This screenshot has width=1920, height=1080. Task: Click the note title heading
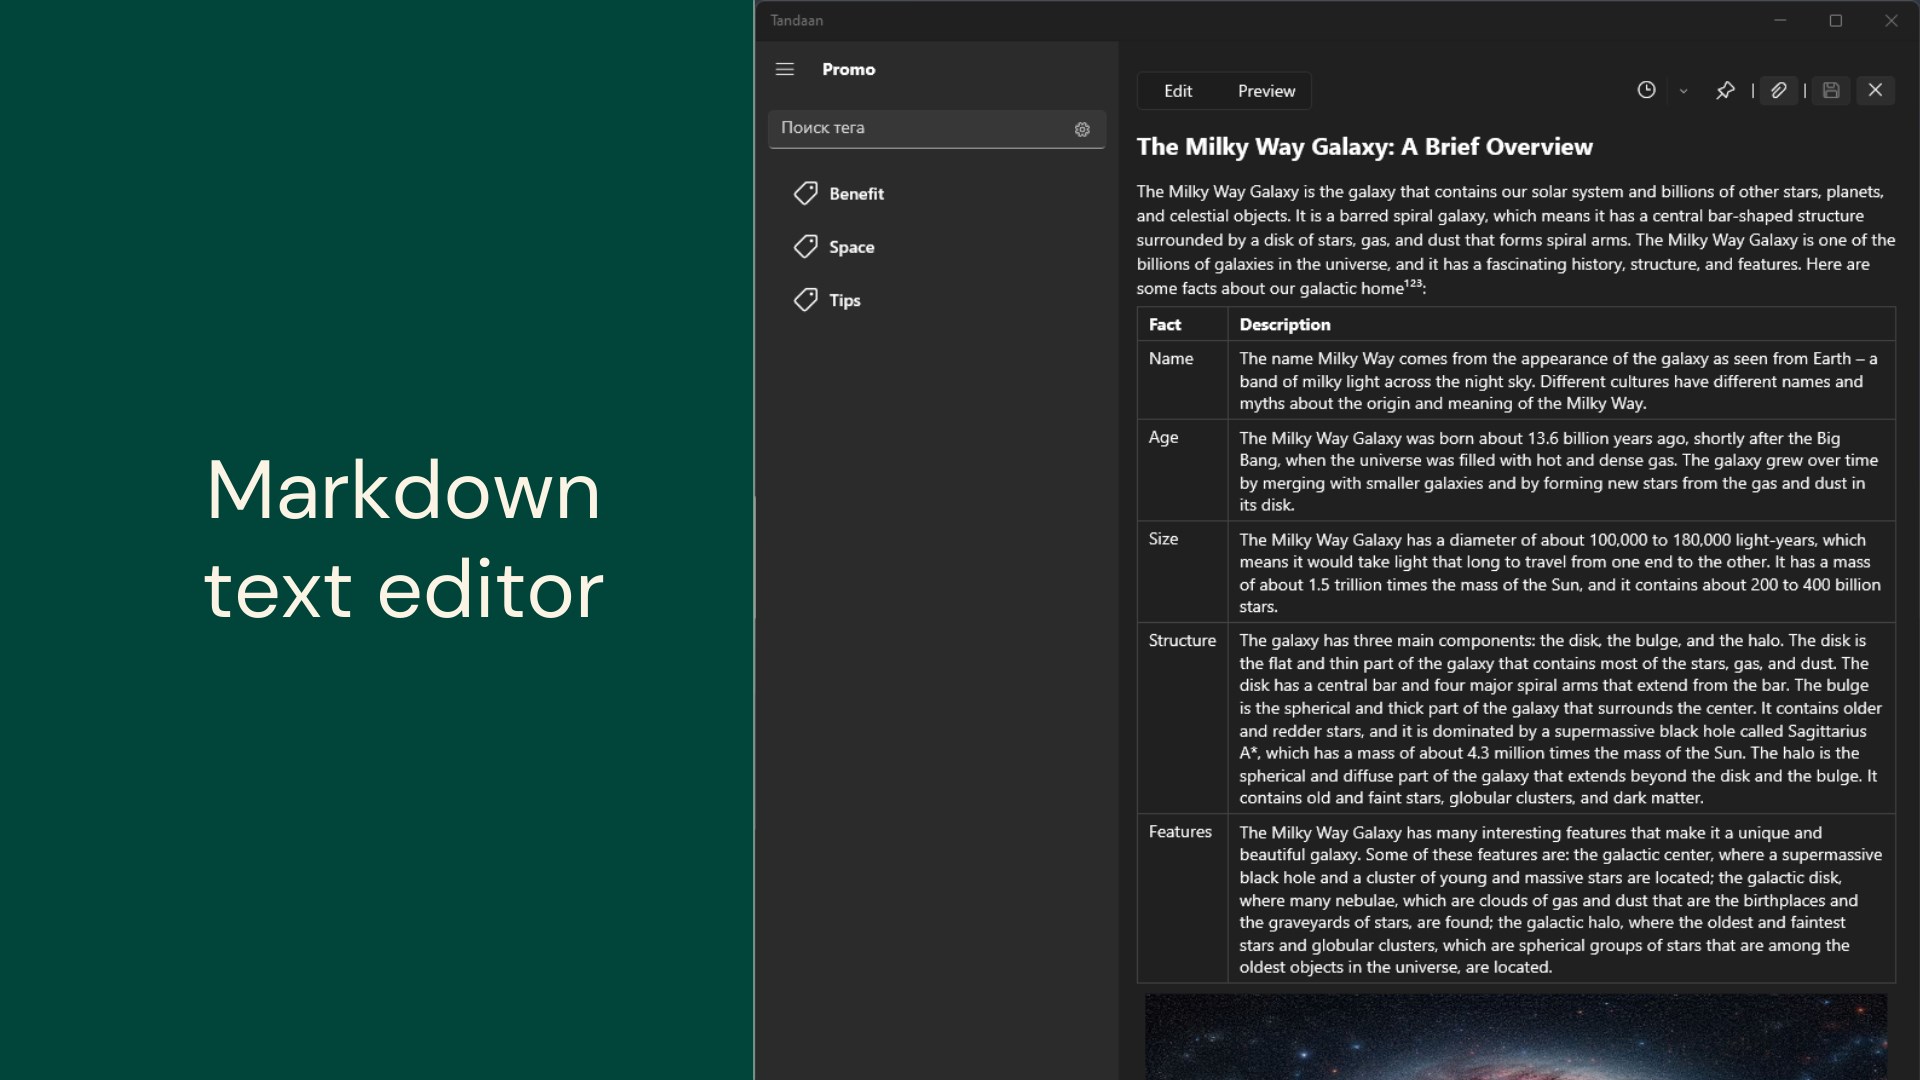click(x=1364, y=147)
